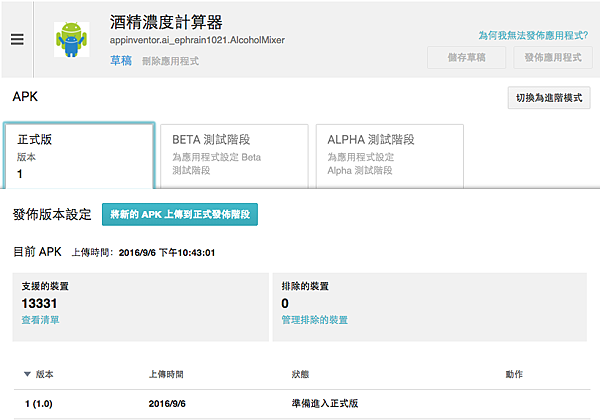The height and width of the screenshot is (420, 600).
Task: Click 刪除應用程式 delete app link
Action: (x=170, y=61)
